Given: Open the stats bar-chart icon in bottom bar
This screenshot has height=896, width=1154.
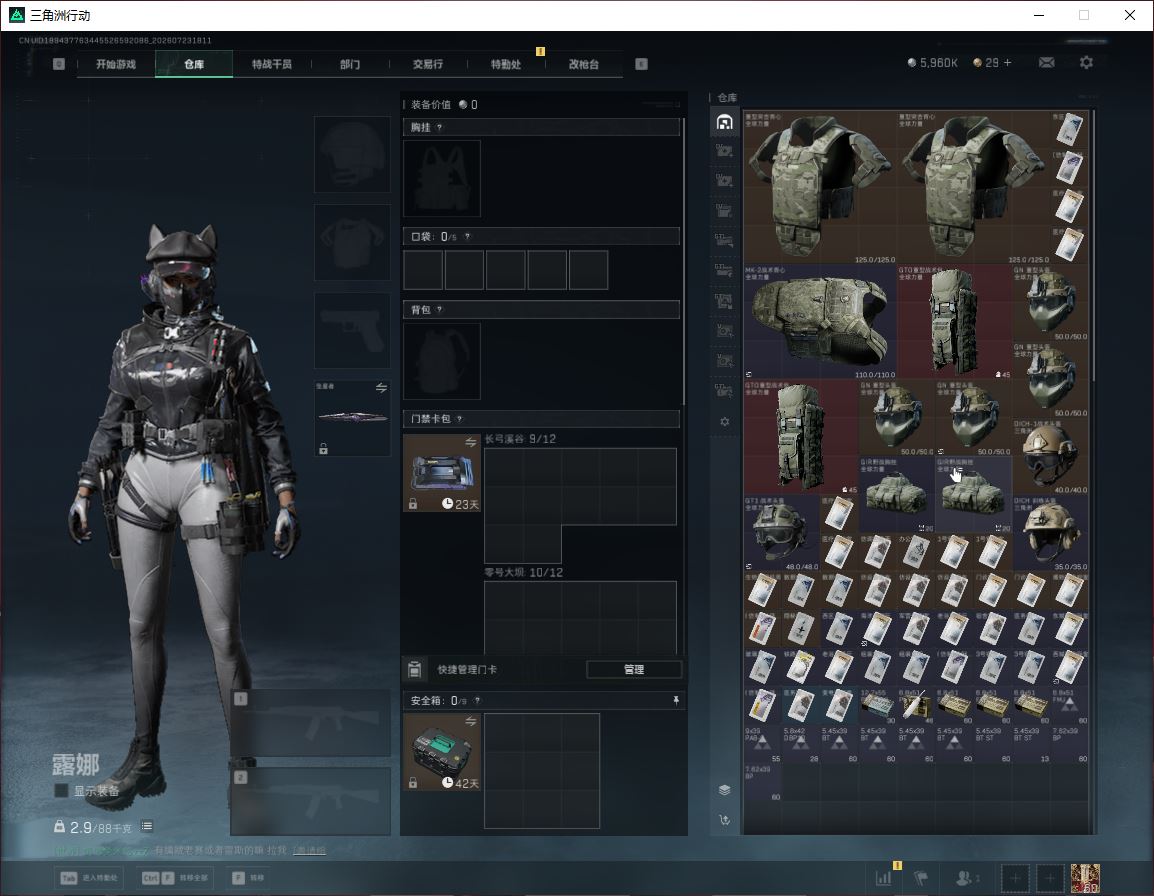Looking at the screenshot, I should 883,878.
